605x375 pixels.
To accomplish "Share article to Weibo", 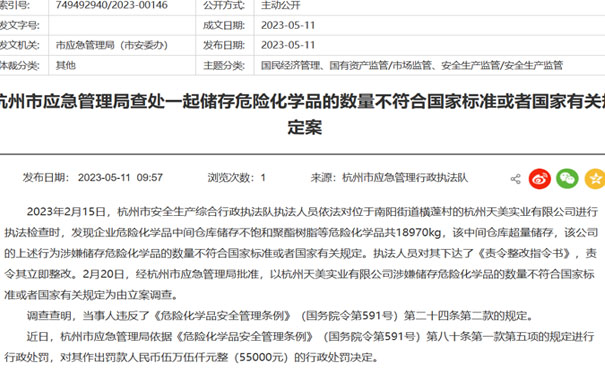I will point(539,179).
